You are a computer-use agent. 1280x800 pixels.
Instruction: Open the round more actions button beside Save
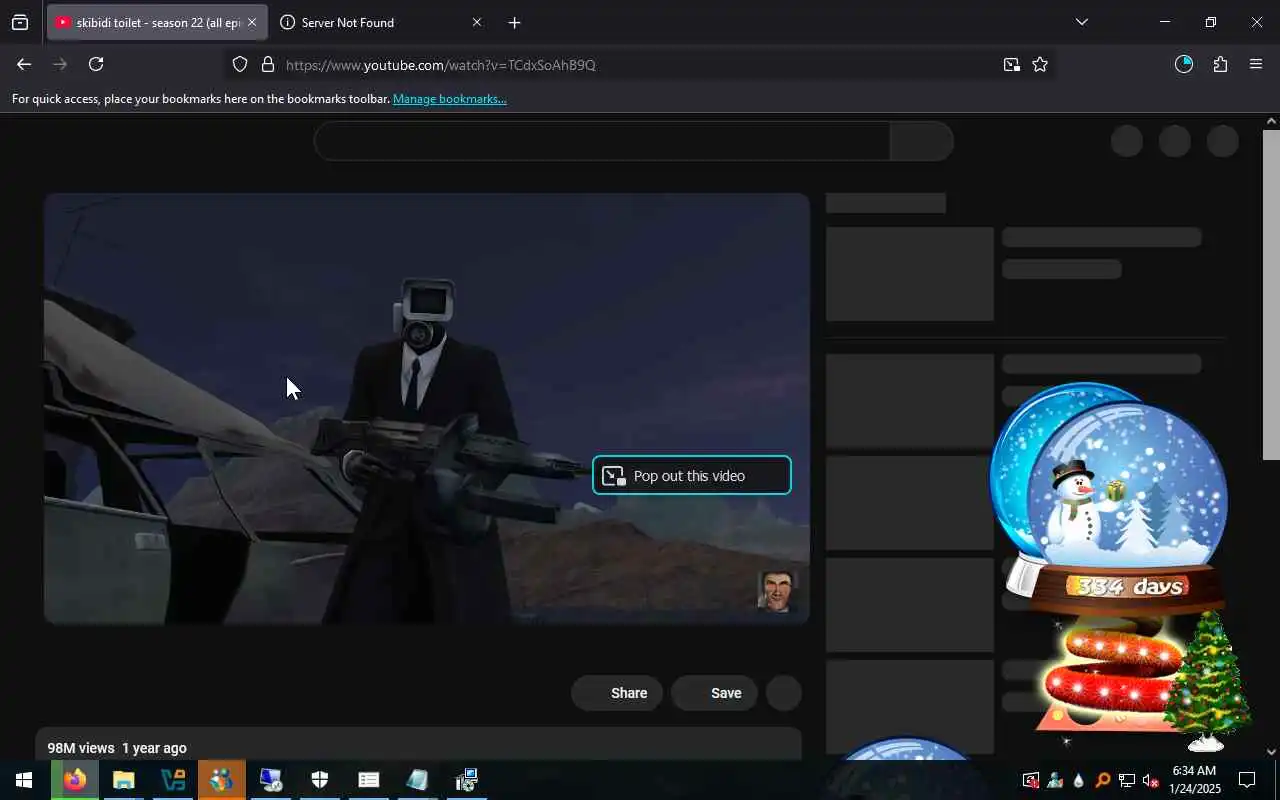pos(784,693)
